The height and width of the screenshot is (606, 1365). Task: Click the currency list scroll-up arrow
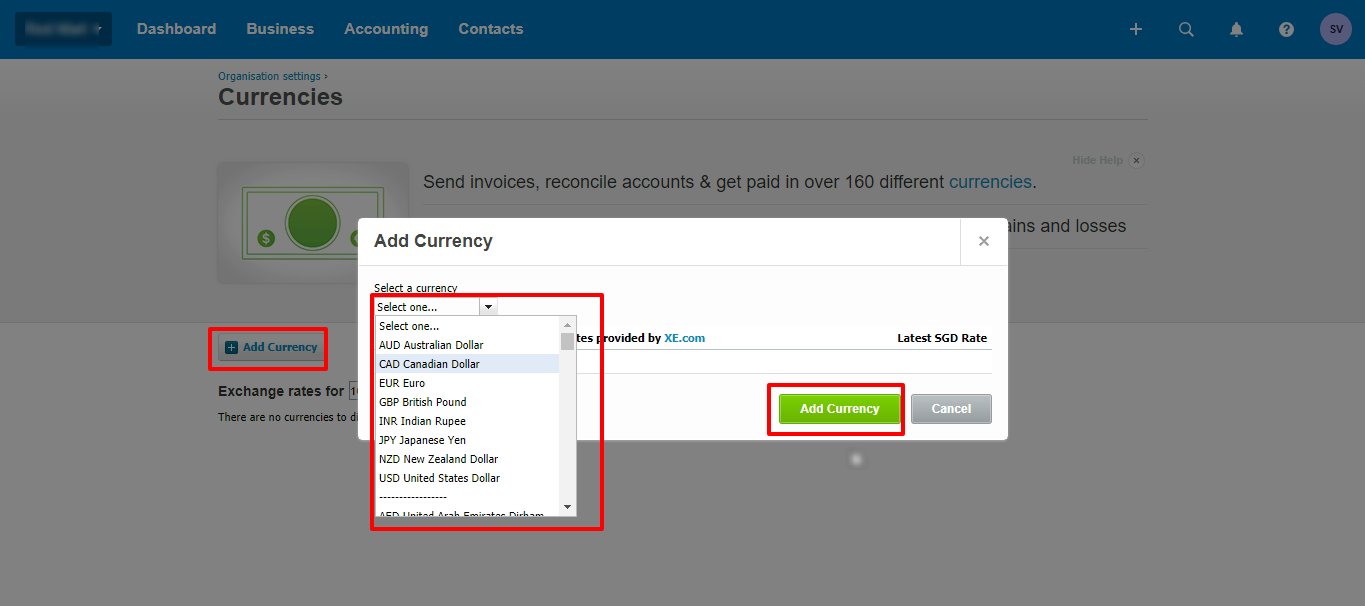pos(568,325)
